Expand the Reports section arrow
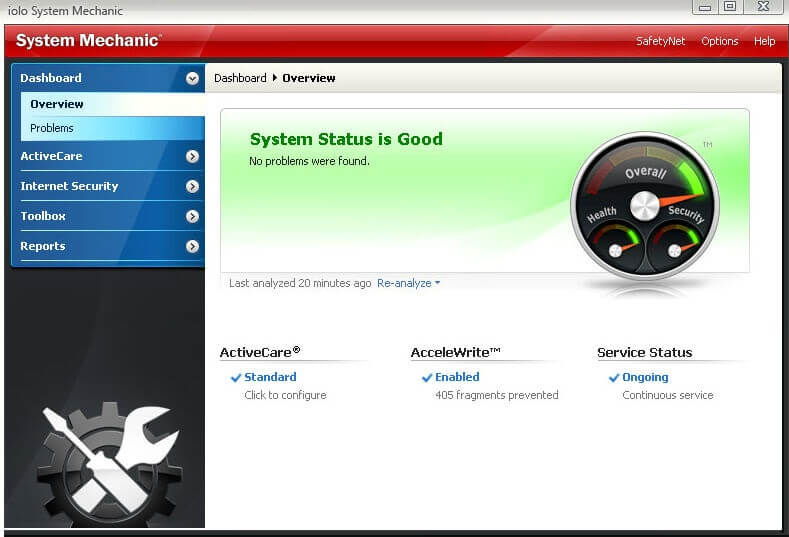The height and width of the screenshot is (537, 789). pyautogui.click(x=192, y=247)
